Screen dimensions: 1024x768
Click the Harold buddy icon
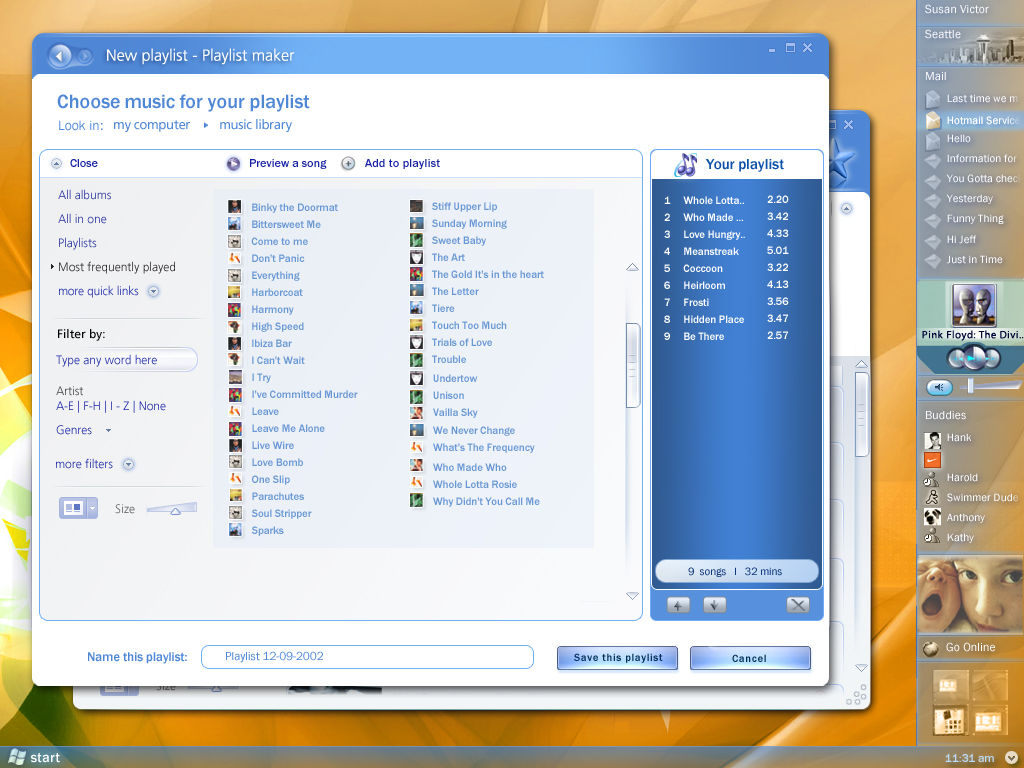[x=932, y=479]
